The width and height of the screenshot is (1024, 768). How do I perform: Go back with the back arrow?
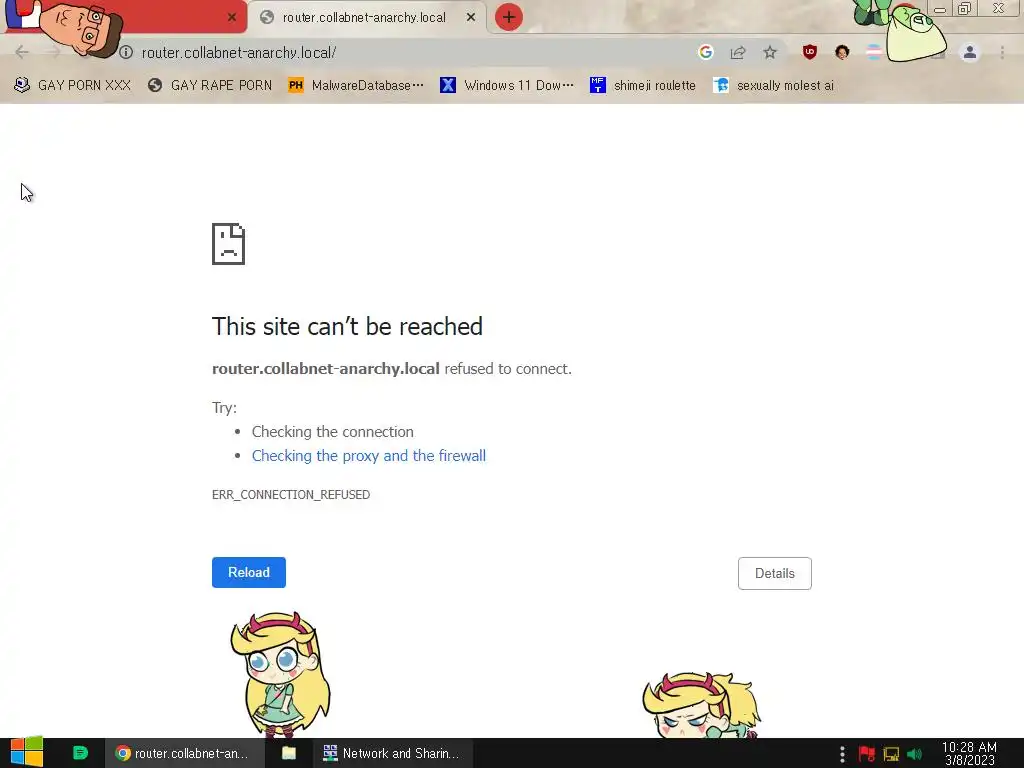(22, 52)
